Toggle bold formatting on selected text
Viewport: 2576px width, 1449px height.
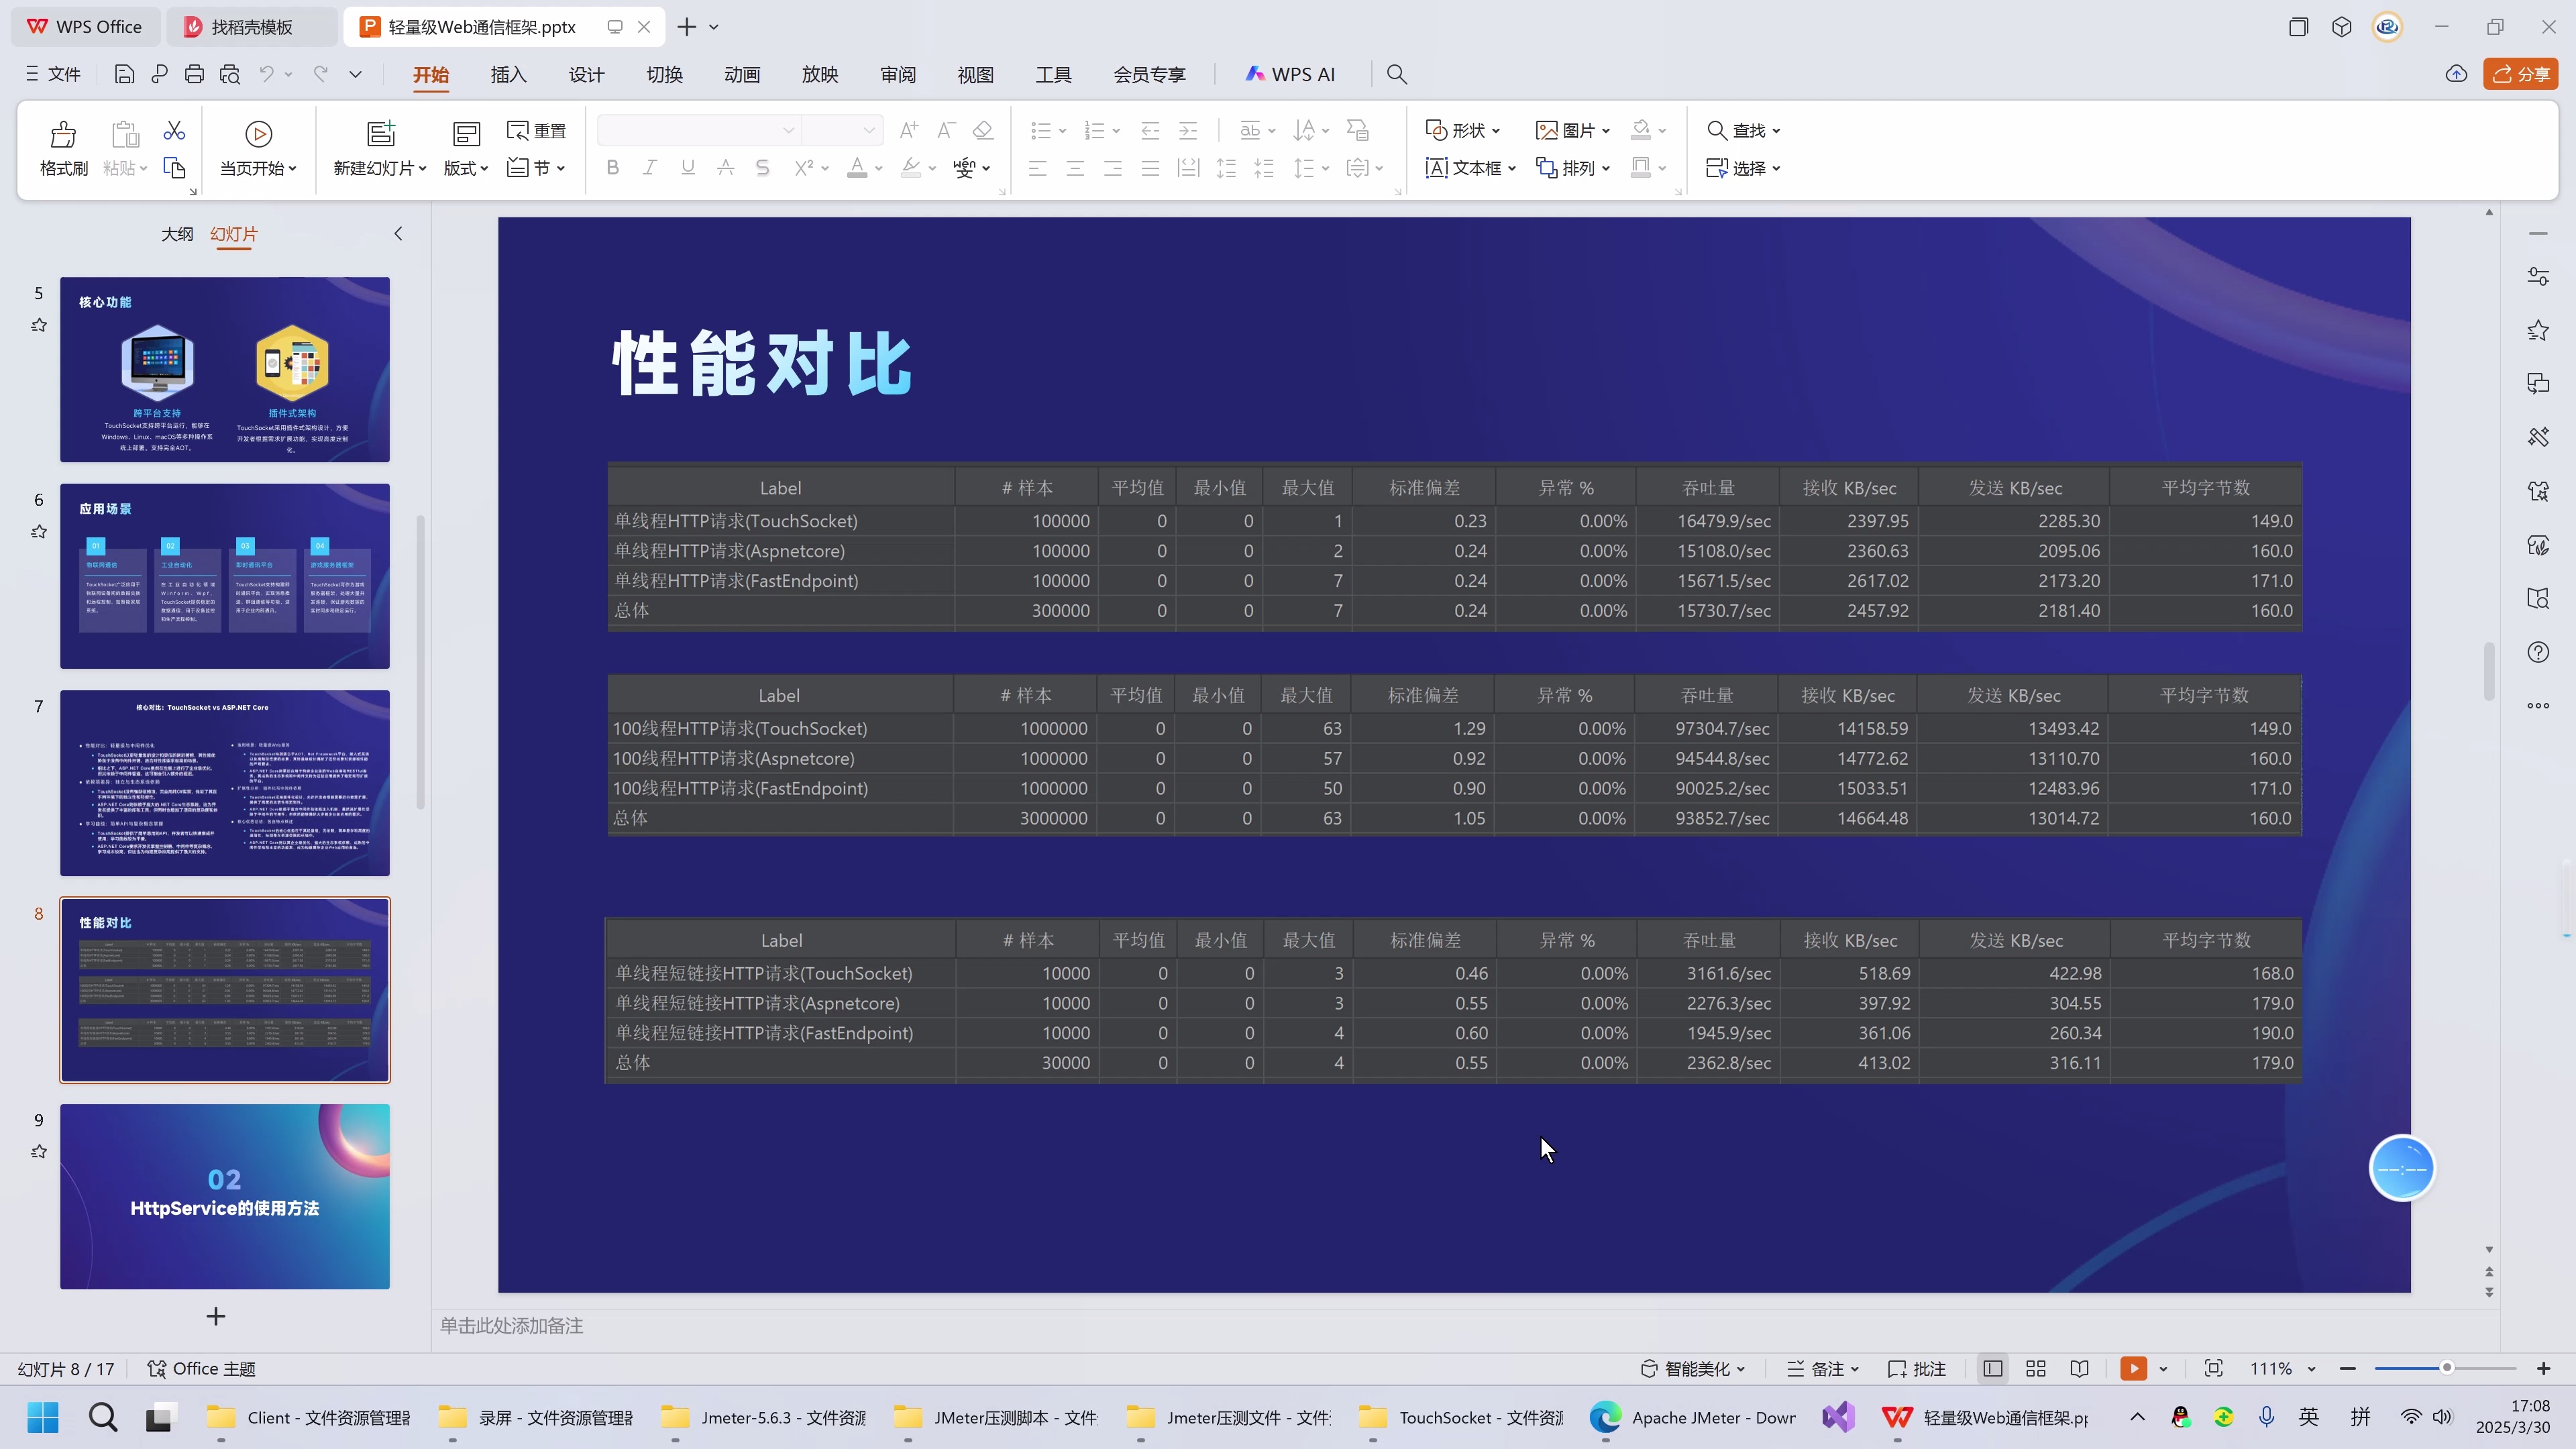coord(612,167)
